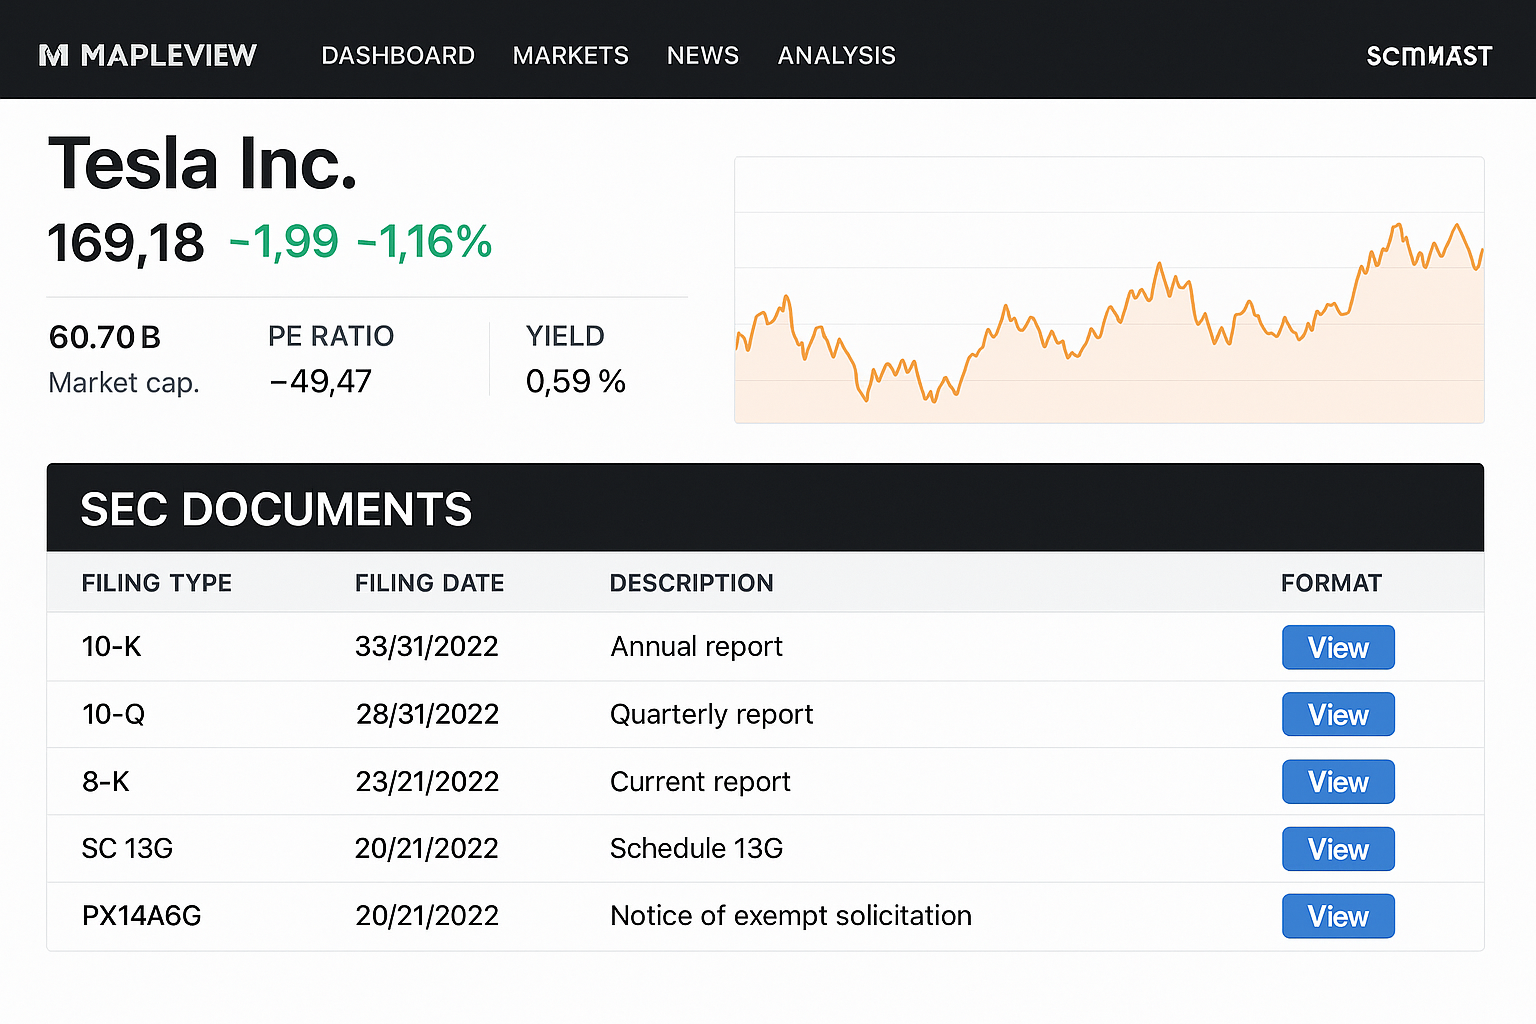The height and width of the screenshot is (1024, 1536).
Task: Select the SC 13G filing type cell
Action: click(x=127, y=849)
